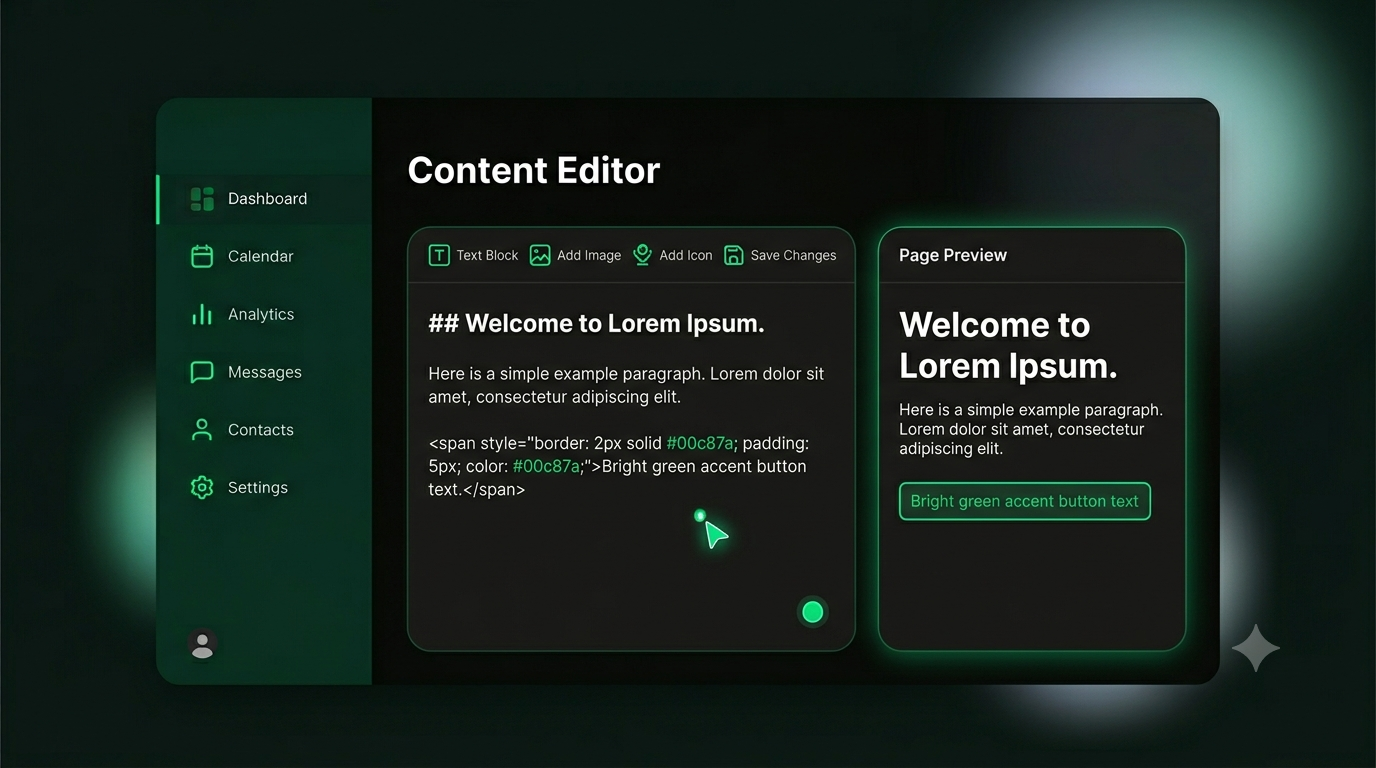Click the '## Welcome to Lorem Ipsum.' editor line
The width and height of the screenshot is (1376, 768).
point(597,324)
